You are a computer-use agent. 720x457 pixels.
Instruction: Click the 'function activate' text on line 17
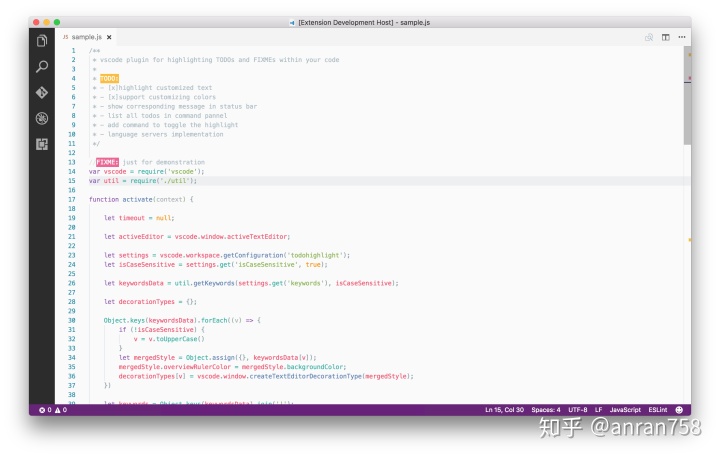tap(121, 199)
